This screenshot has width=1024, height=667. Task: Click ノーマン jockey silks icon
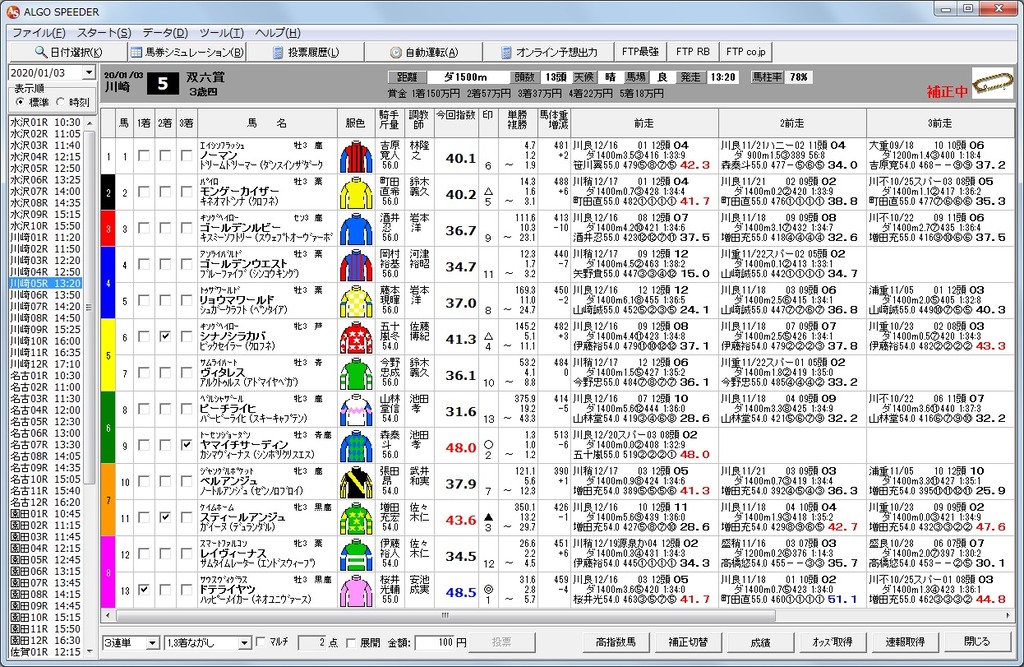pyautogui.click(x=356, y=157)
